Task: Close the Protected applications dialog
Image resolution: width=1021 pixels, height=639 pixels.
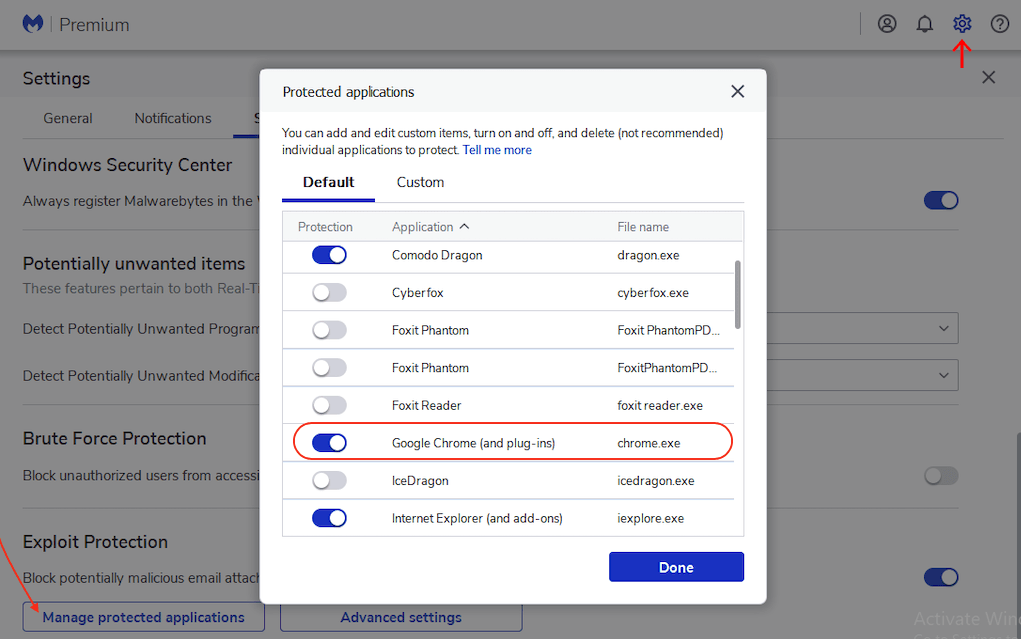Action: coord(737,91)
